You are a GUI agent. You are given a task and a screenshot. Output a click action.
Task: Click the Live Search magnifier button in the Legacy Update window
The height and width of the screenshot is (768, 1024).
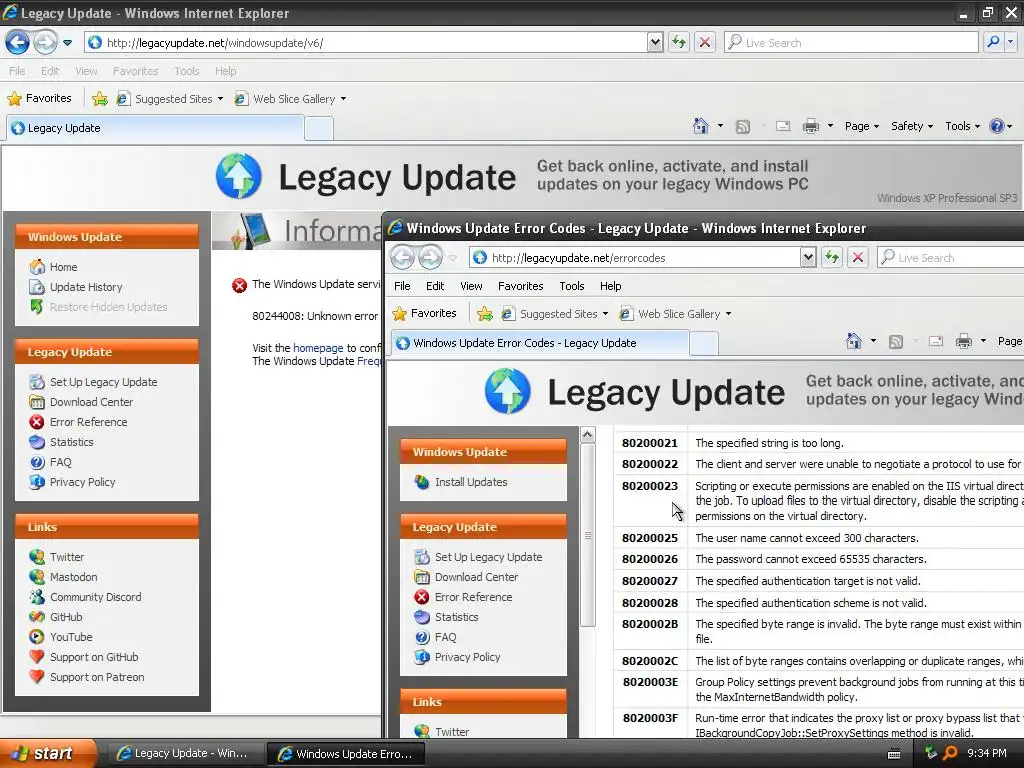pyautogui.click(x=993, y=42)
